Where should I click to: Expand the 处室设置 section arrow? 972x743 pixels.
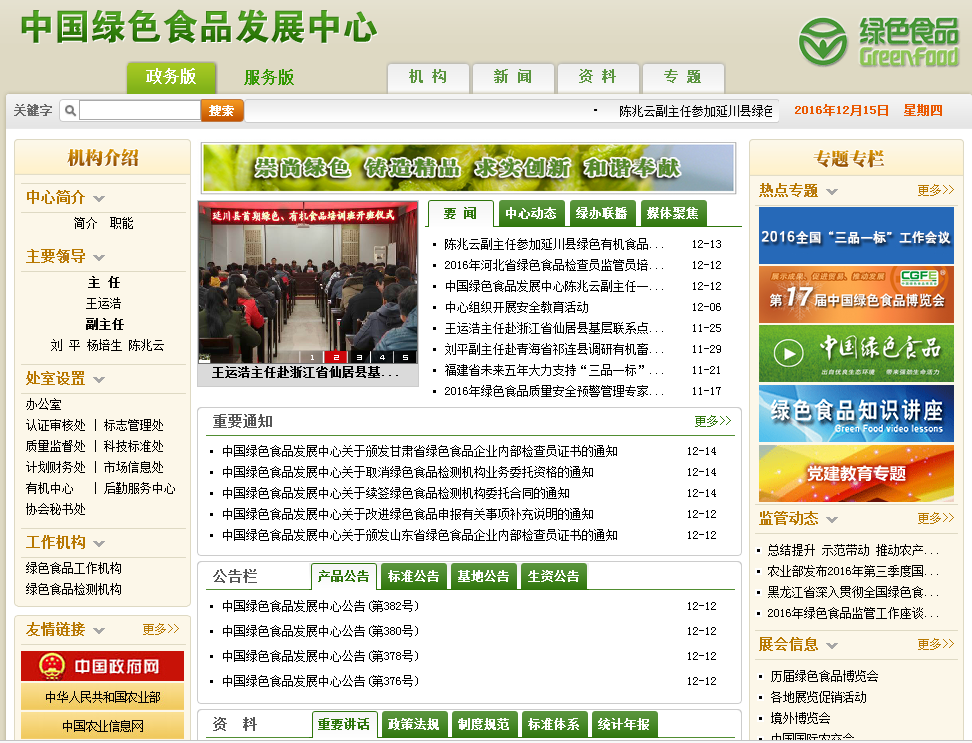(x=99, y=380)
